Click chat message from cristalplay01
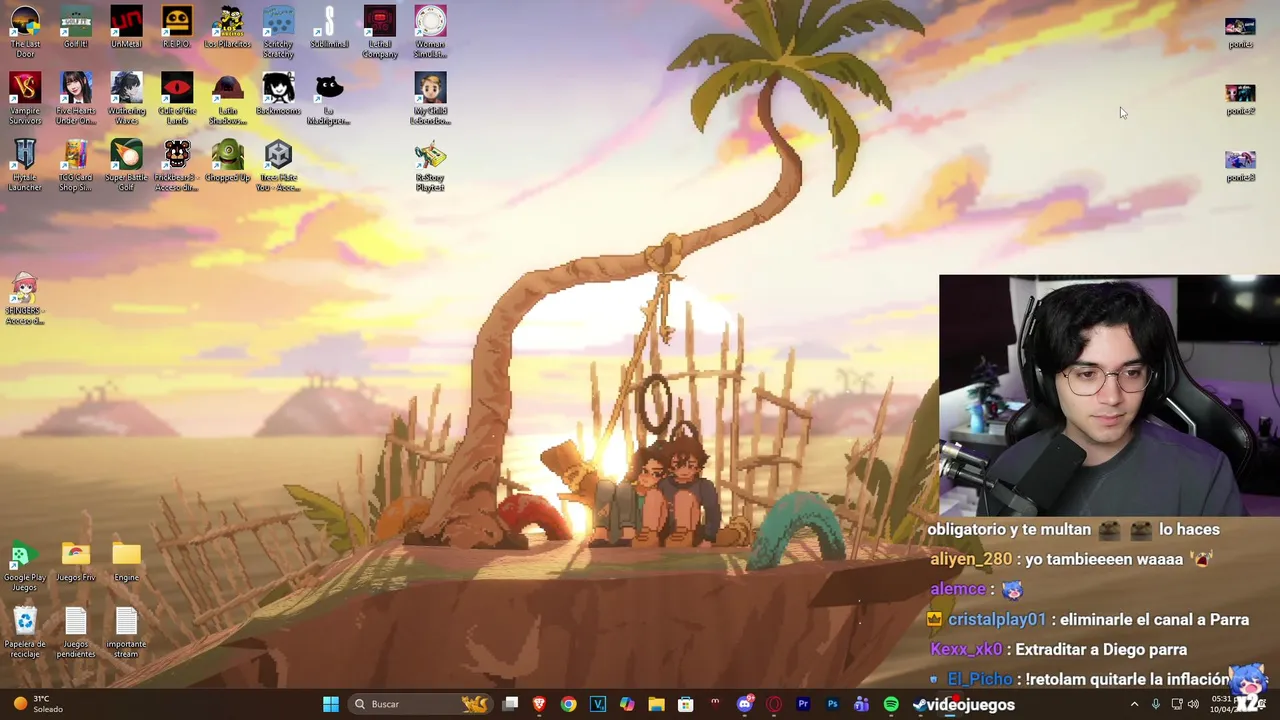 1088,619
